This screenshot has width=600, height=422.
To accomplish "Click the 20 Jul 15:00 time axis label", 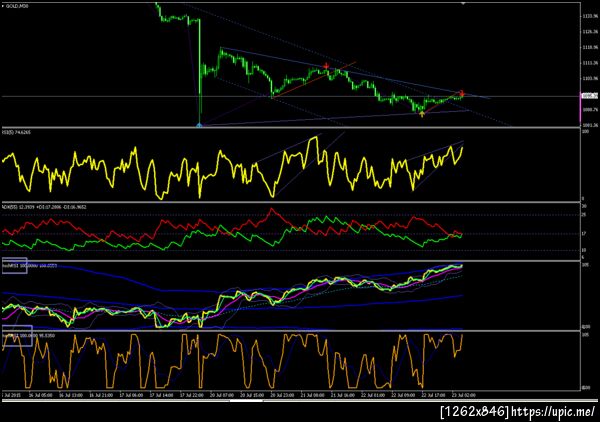I will (250, 395).
